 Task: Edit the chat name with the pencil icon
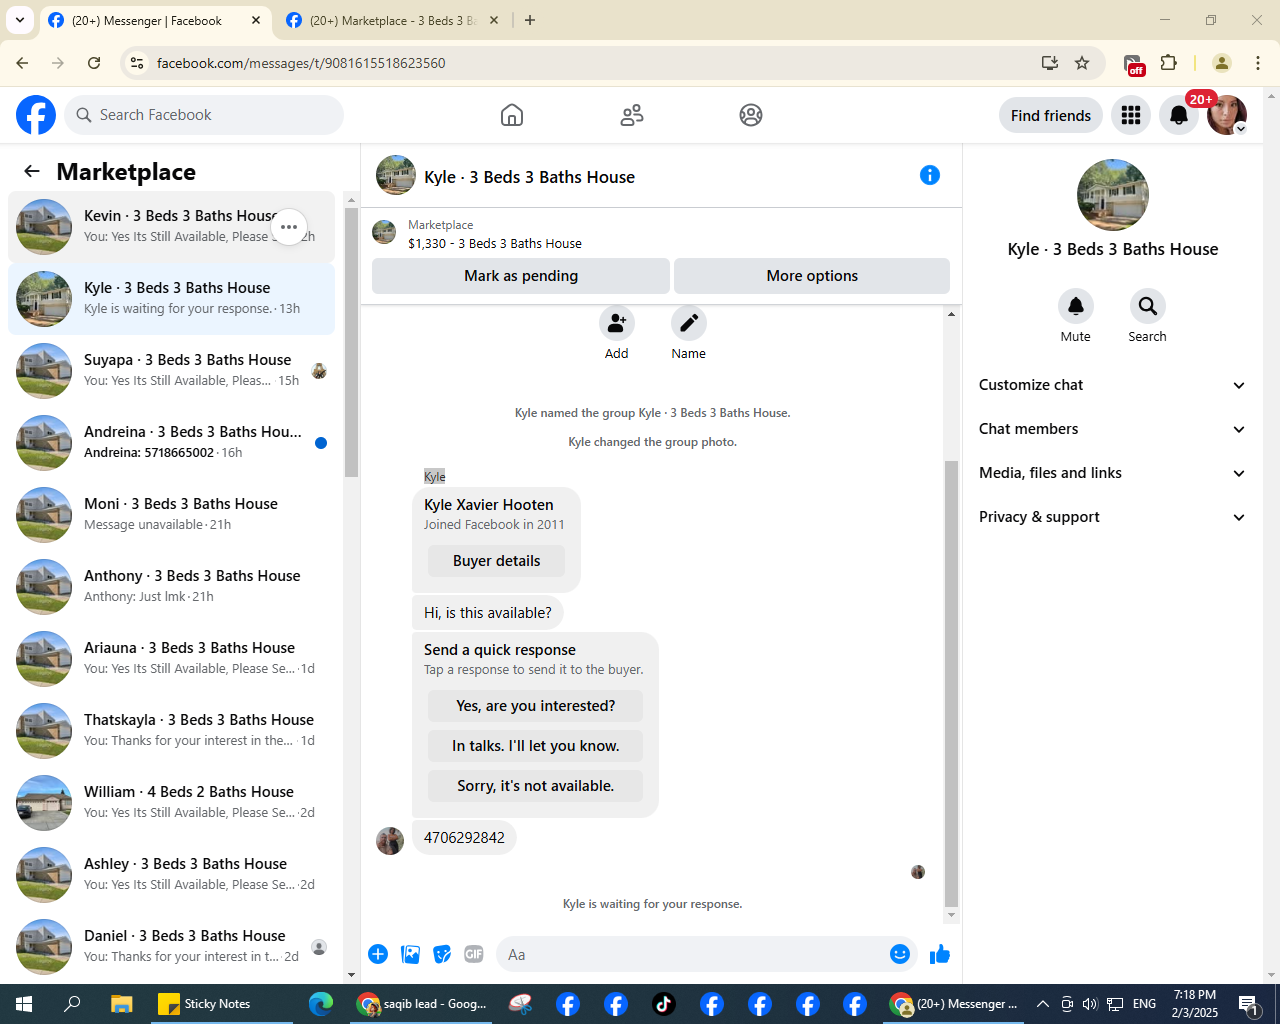coord(689,323)
